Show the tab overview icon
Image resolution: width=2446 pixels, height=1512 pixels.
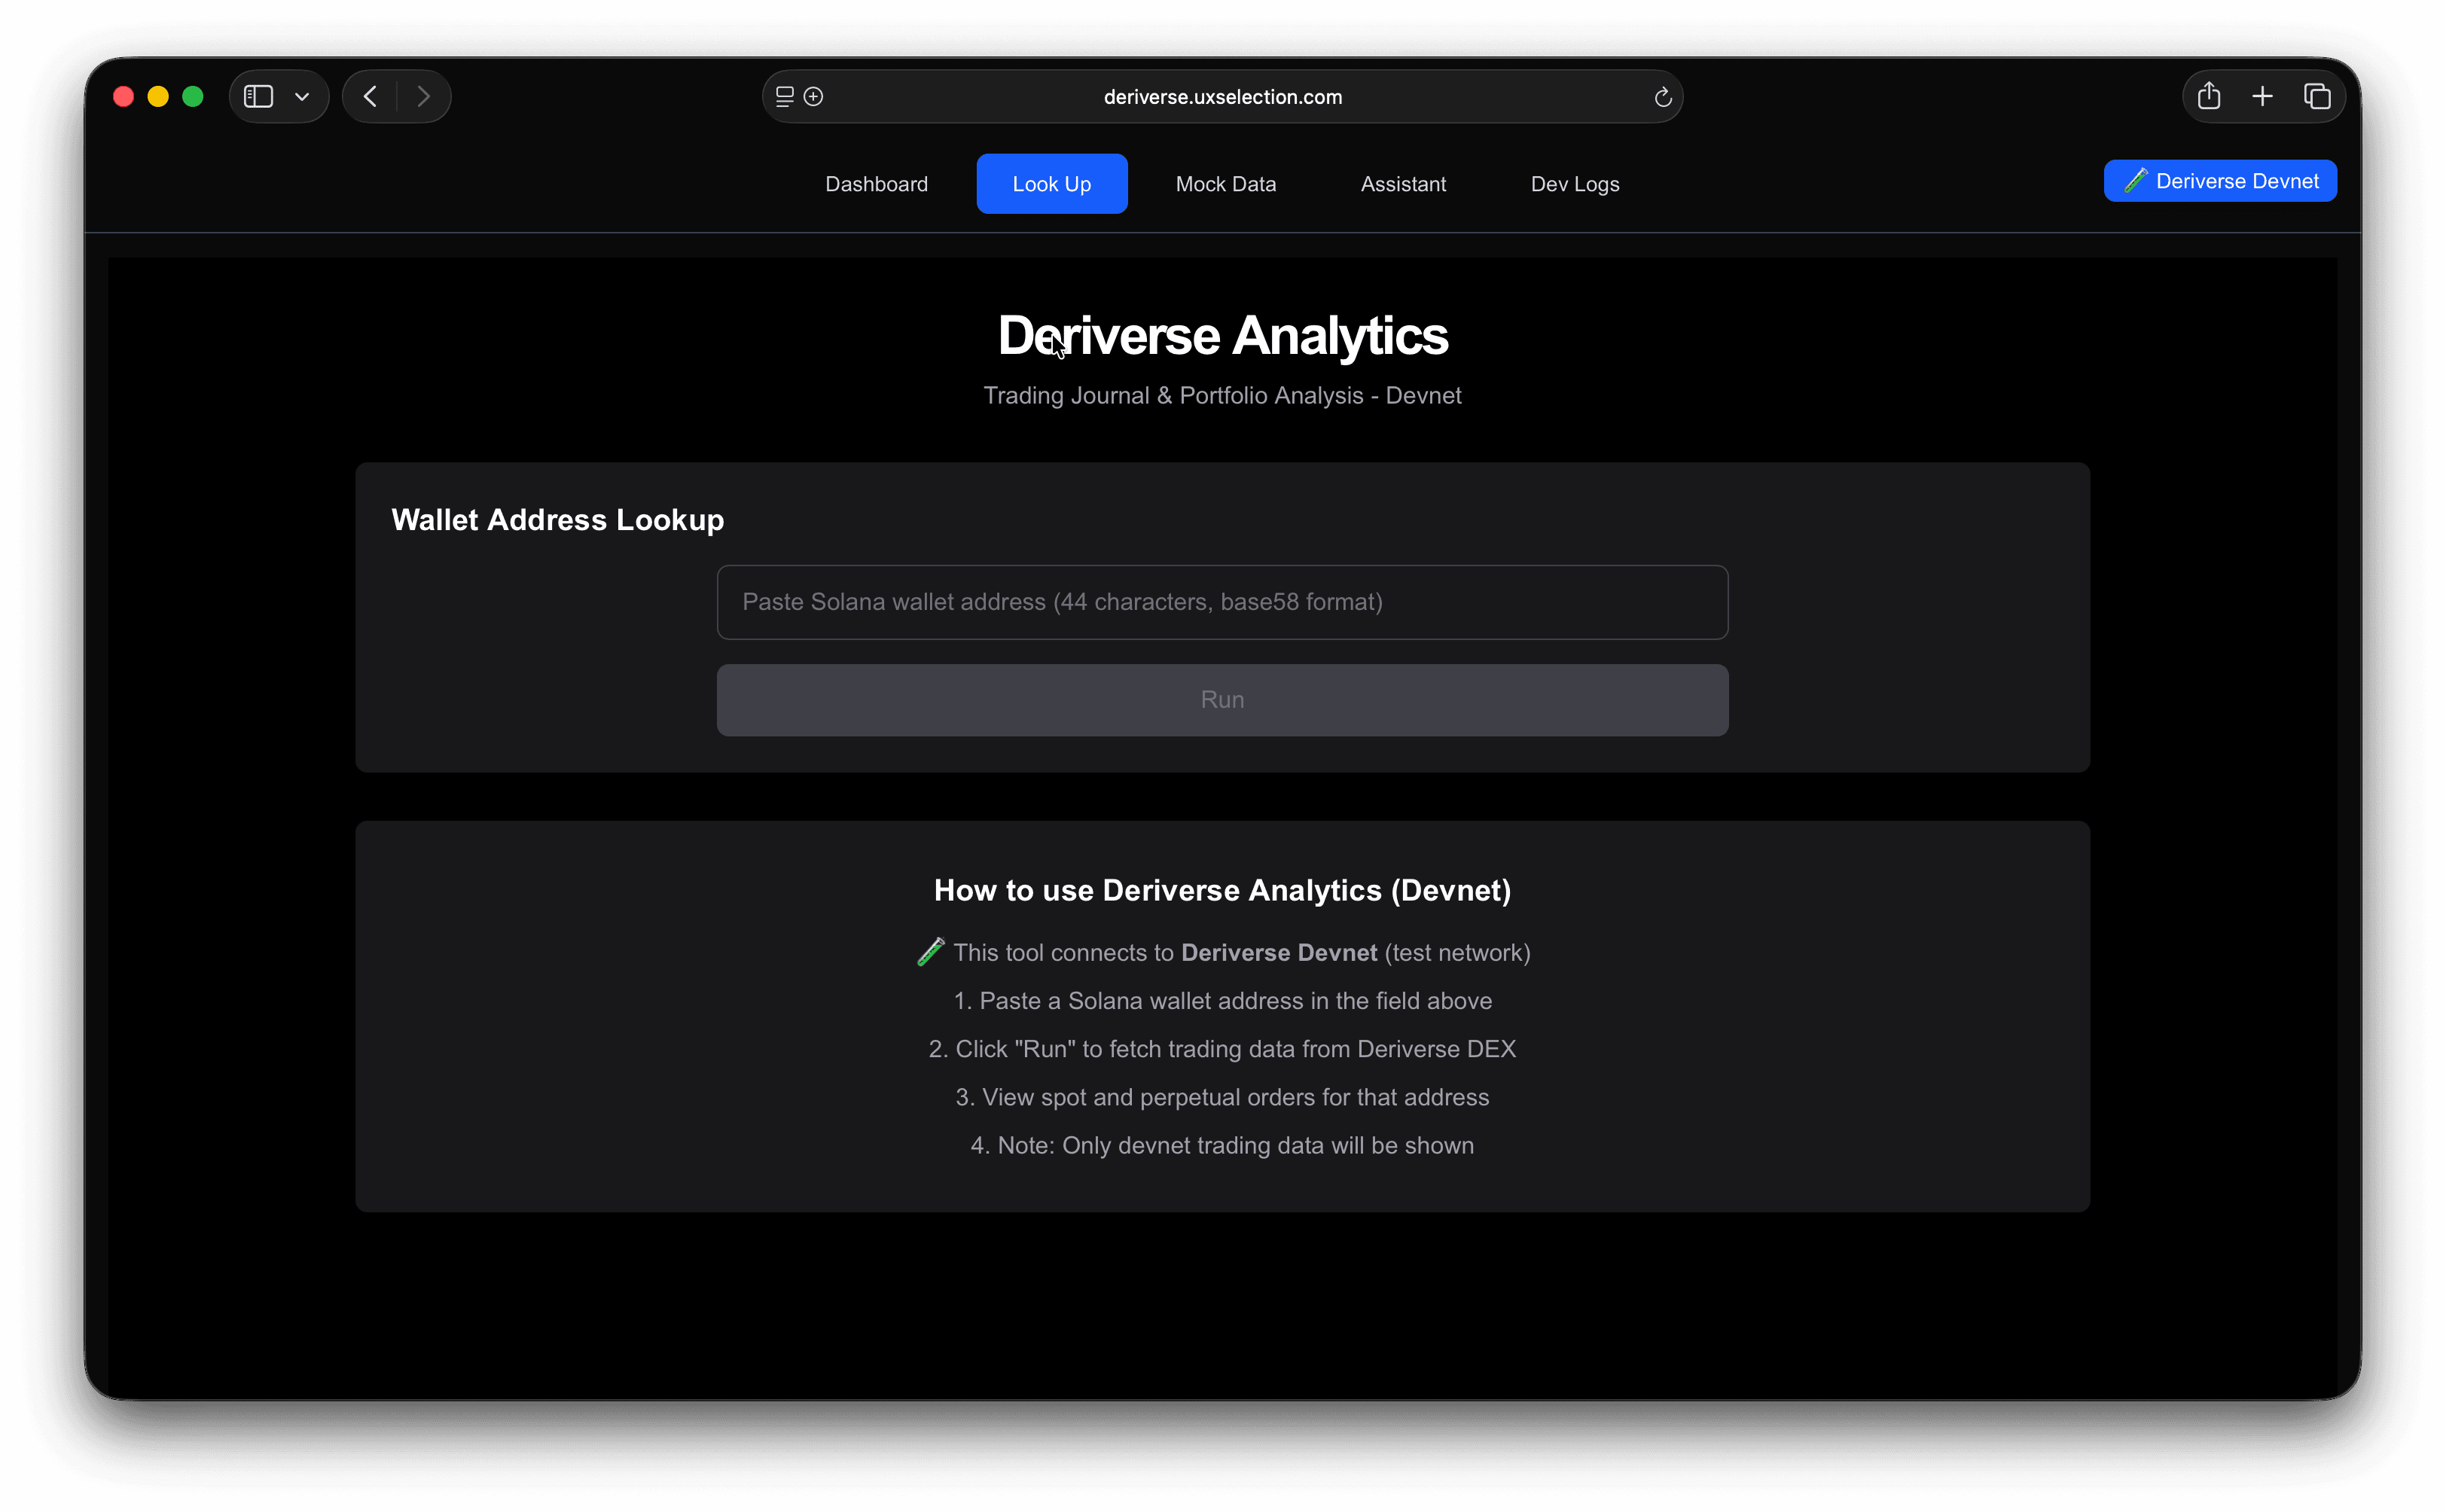click(x=2317, y=97)
